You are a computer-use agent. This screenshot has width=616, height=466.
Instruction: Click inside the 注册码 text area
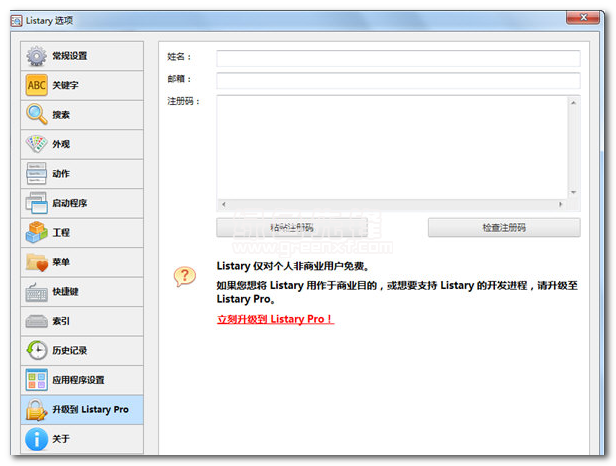pos(392,147)
